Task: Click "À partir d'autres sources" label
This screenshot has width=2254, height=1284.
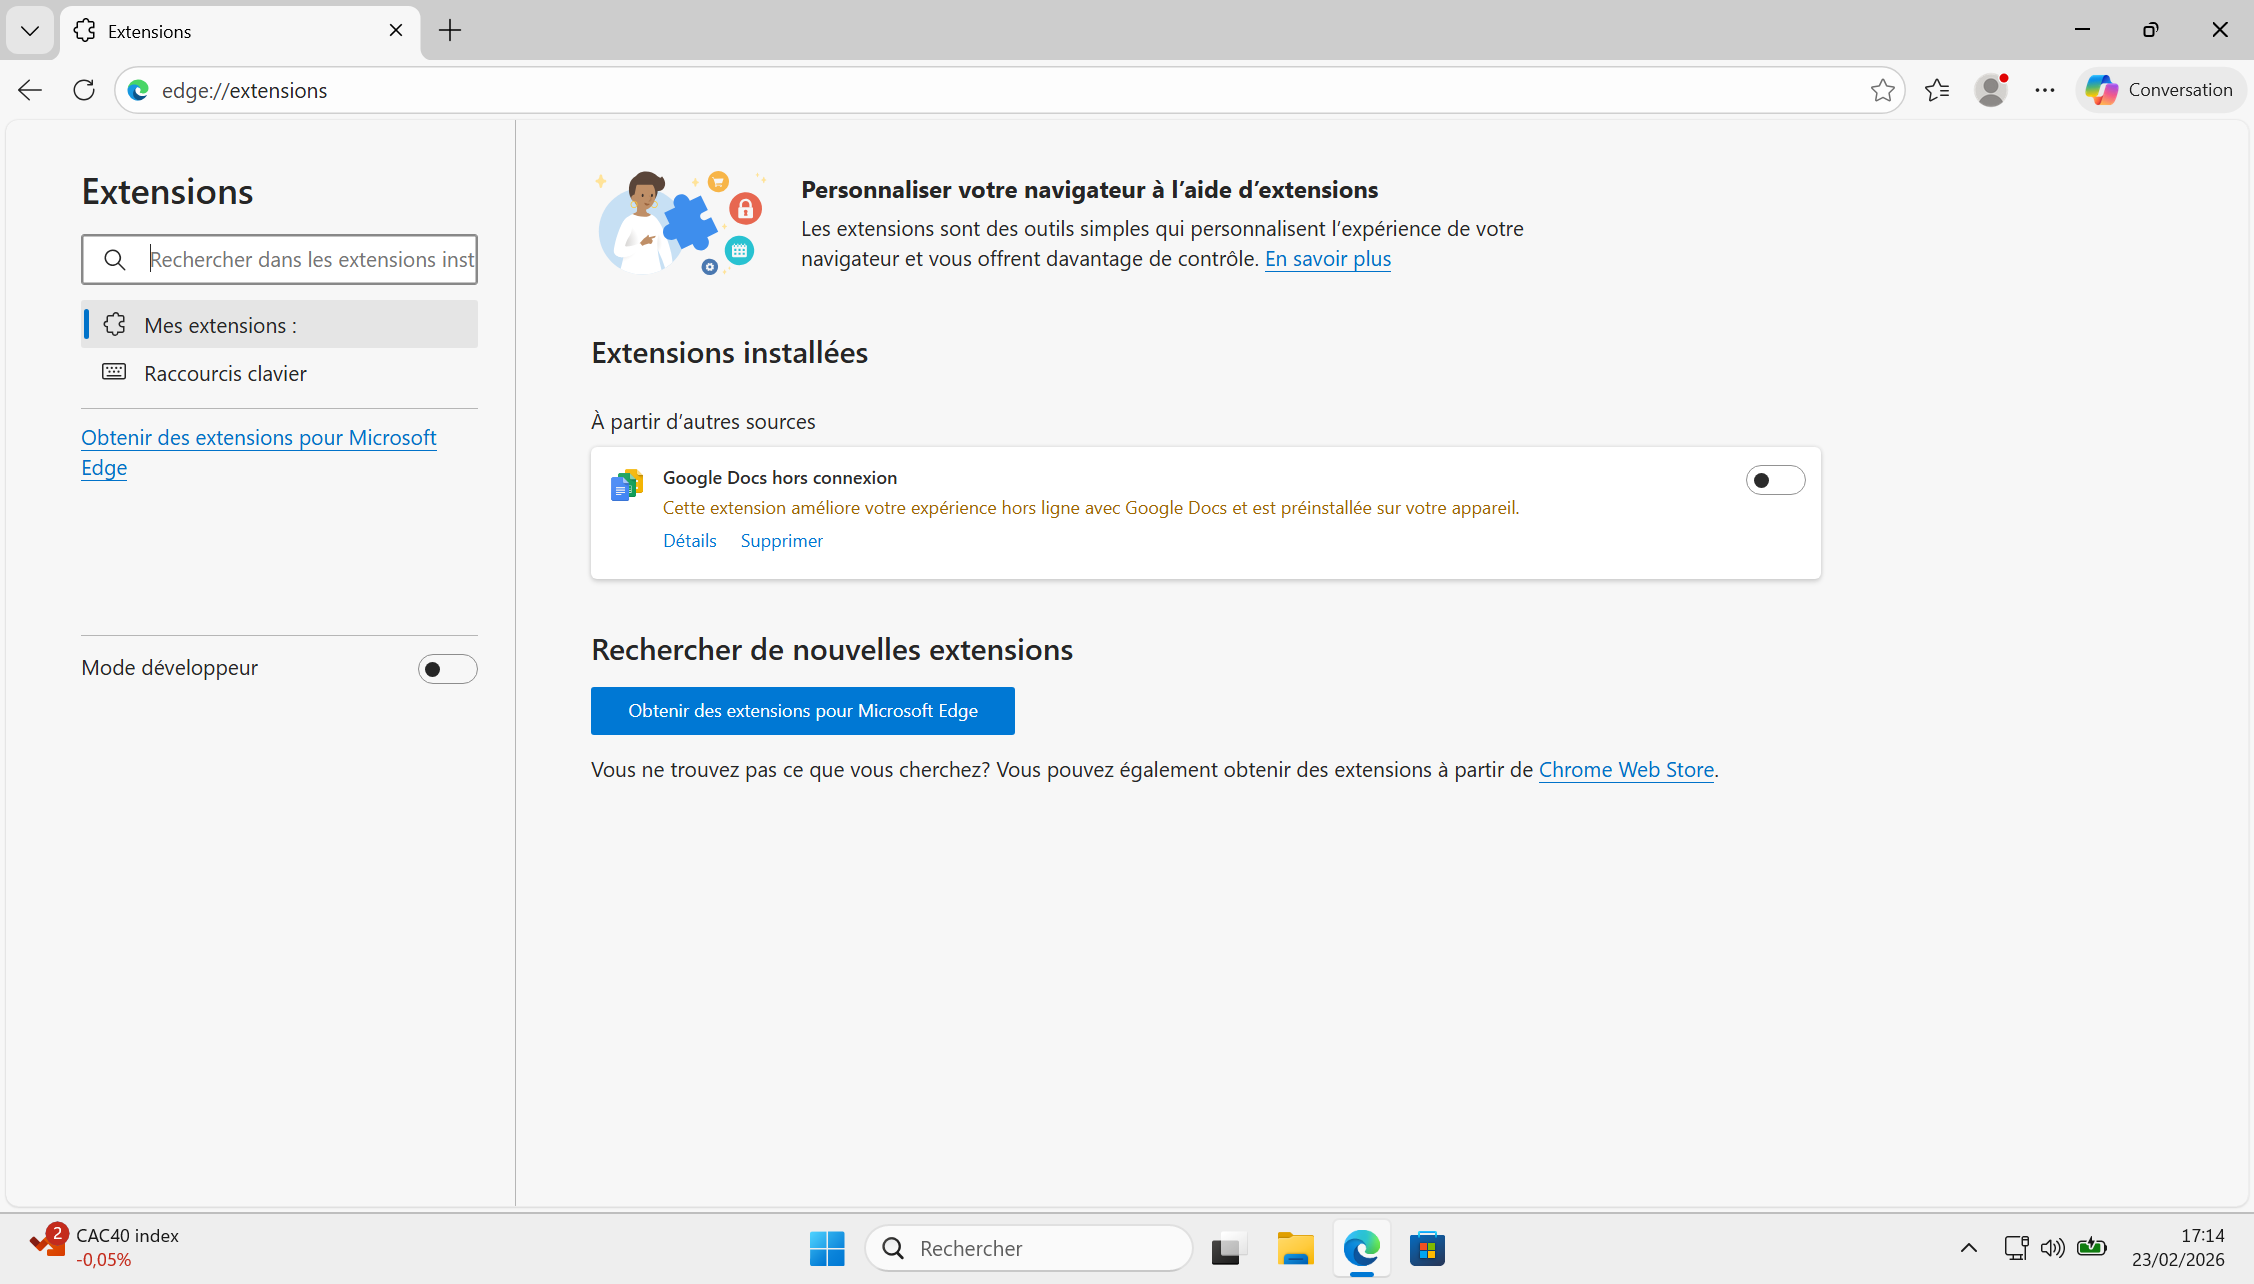Action: point(703,422)
